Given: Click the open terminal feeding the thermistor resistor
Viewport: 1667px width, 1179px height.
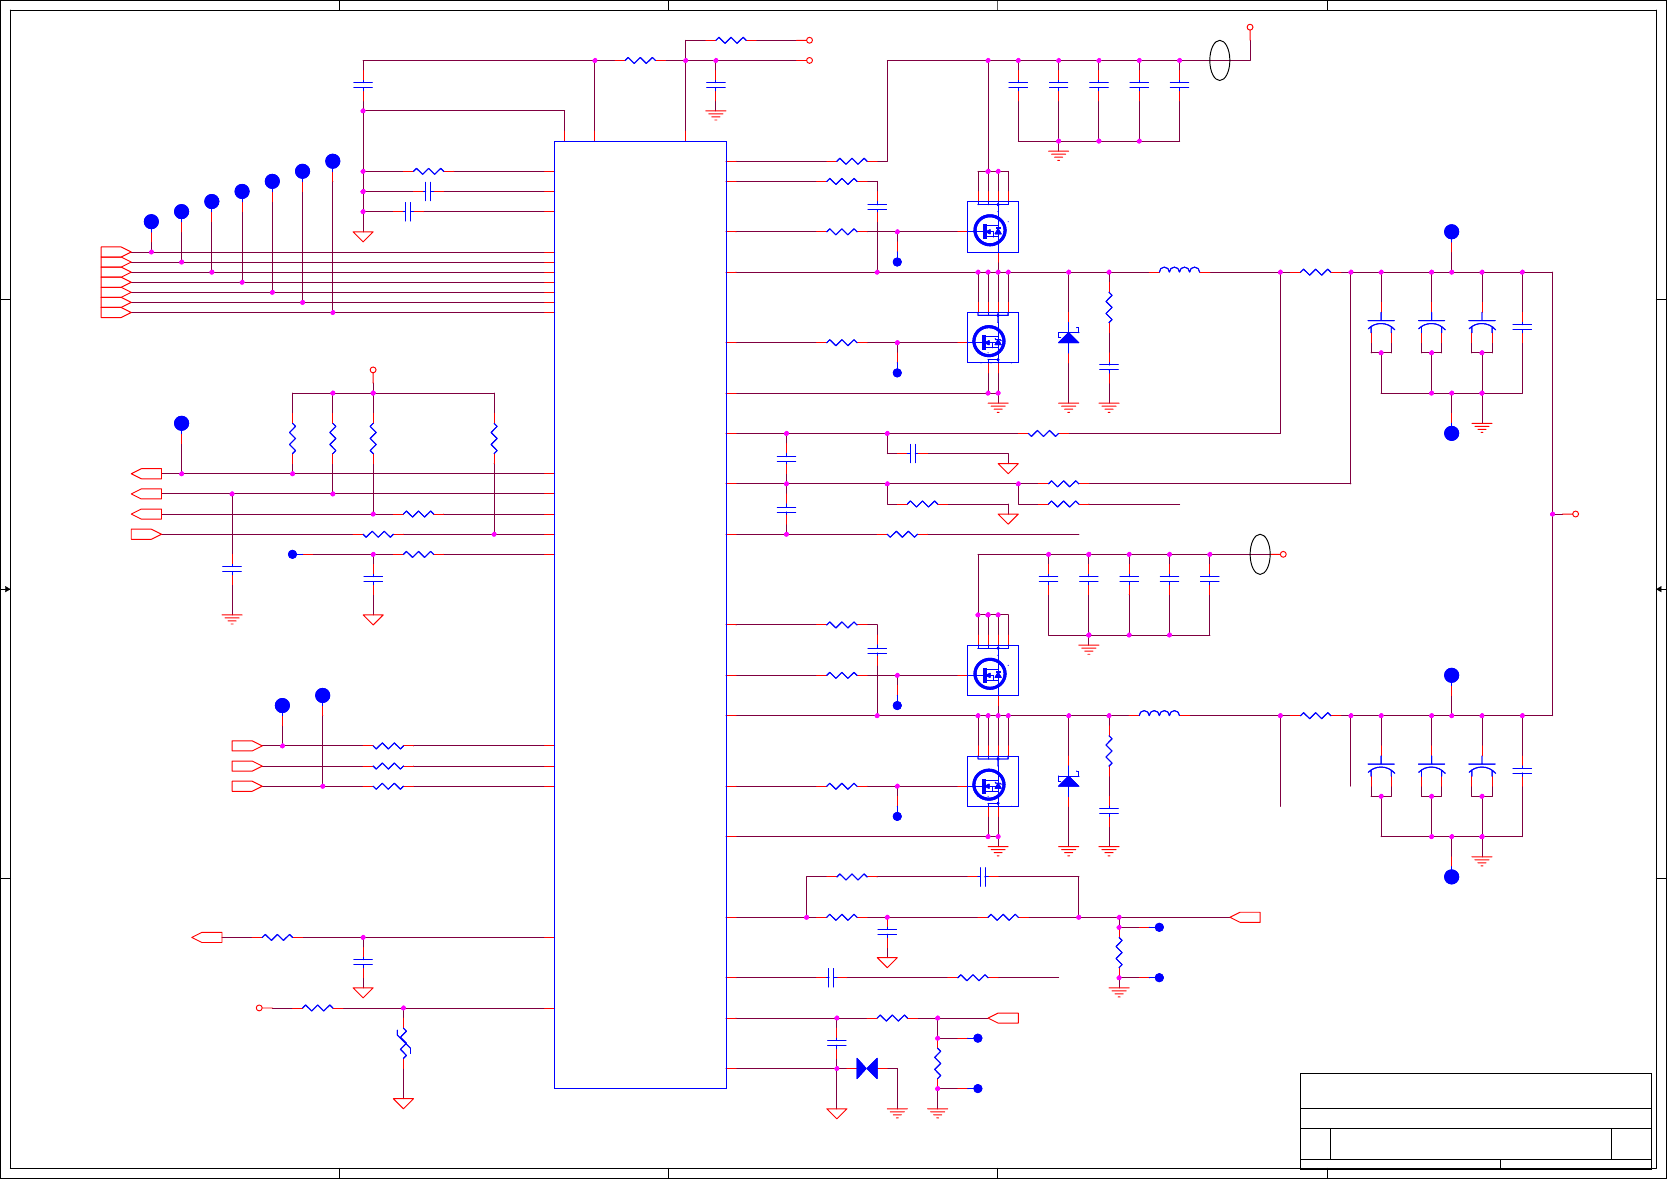Looking at the screenshot, I should click(259, 1008).
